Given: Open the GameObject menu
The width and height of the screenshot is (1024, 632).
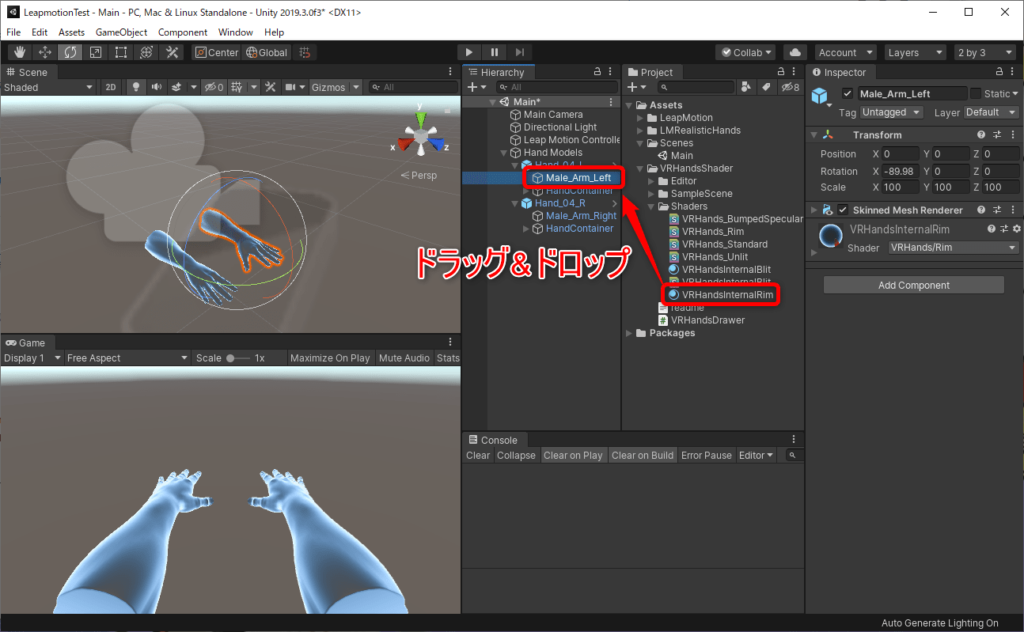Looking at the screenshot, I should tap(121, 32).
